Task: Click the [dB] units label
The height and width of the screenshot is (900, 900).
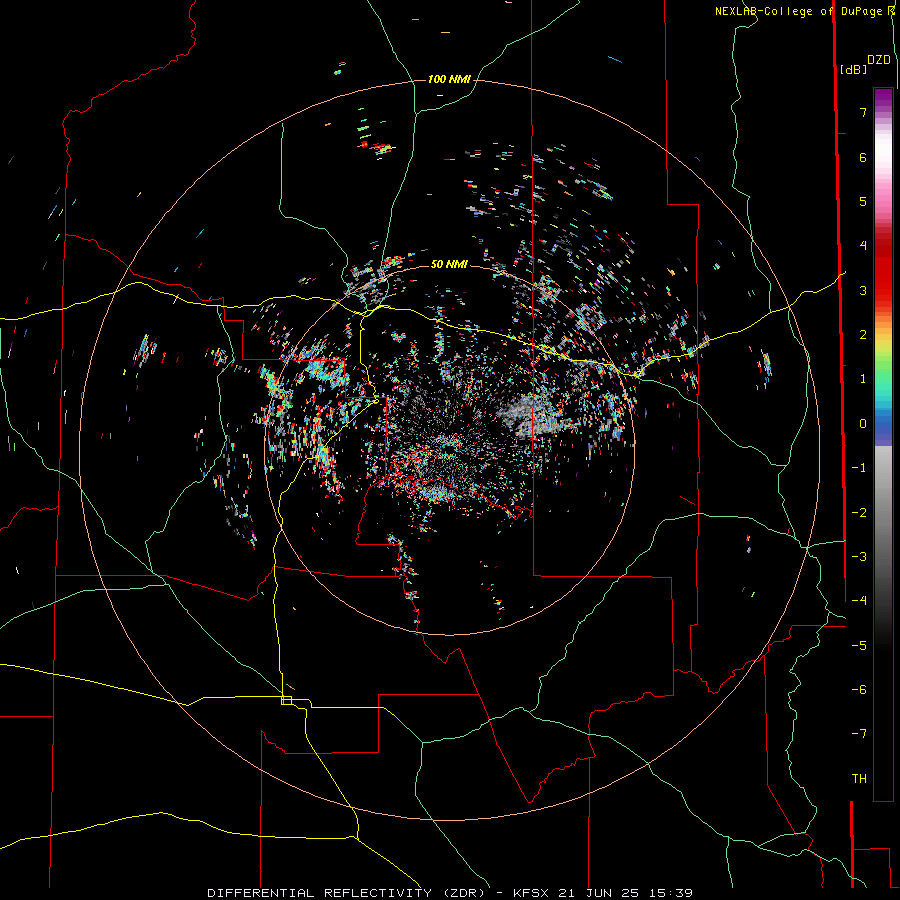Action: [x=854, y=69]
